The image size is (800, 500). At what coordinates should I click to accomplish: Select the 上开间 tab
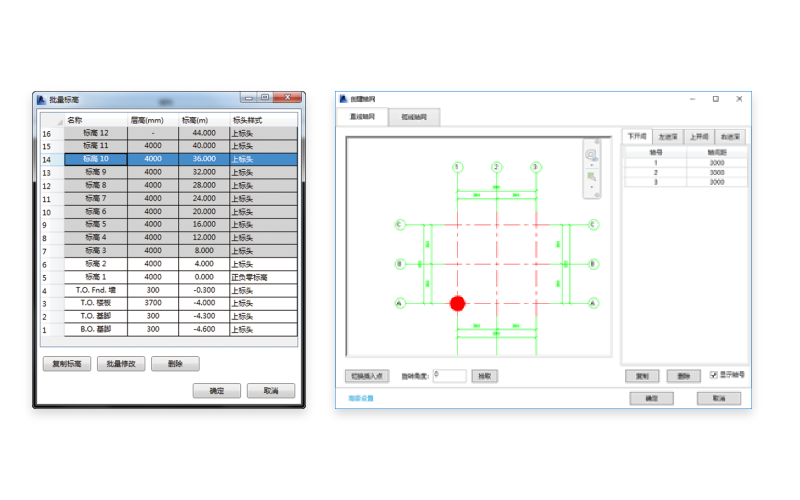coord(699,137)
